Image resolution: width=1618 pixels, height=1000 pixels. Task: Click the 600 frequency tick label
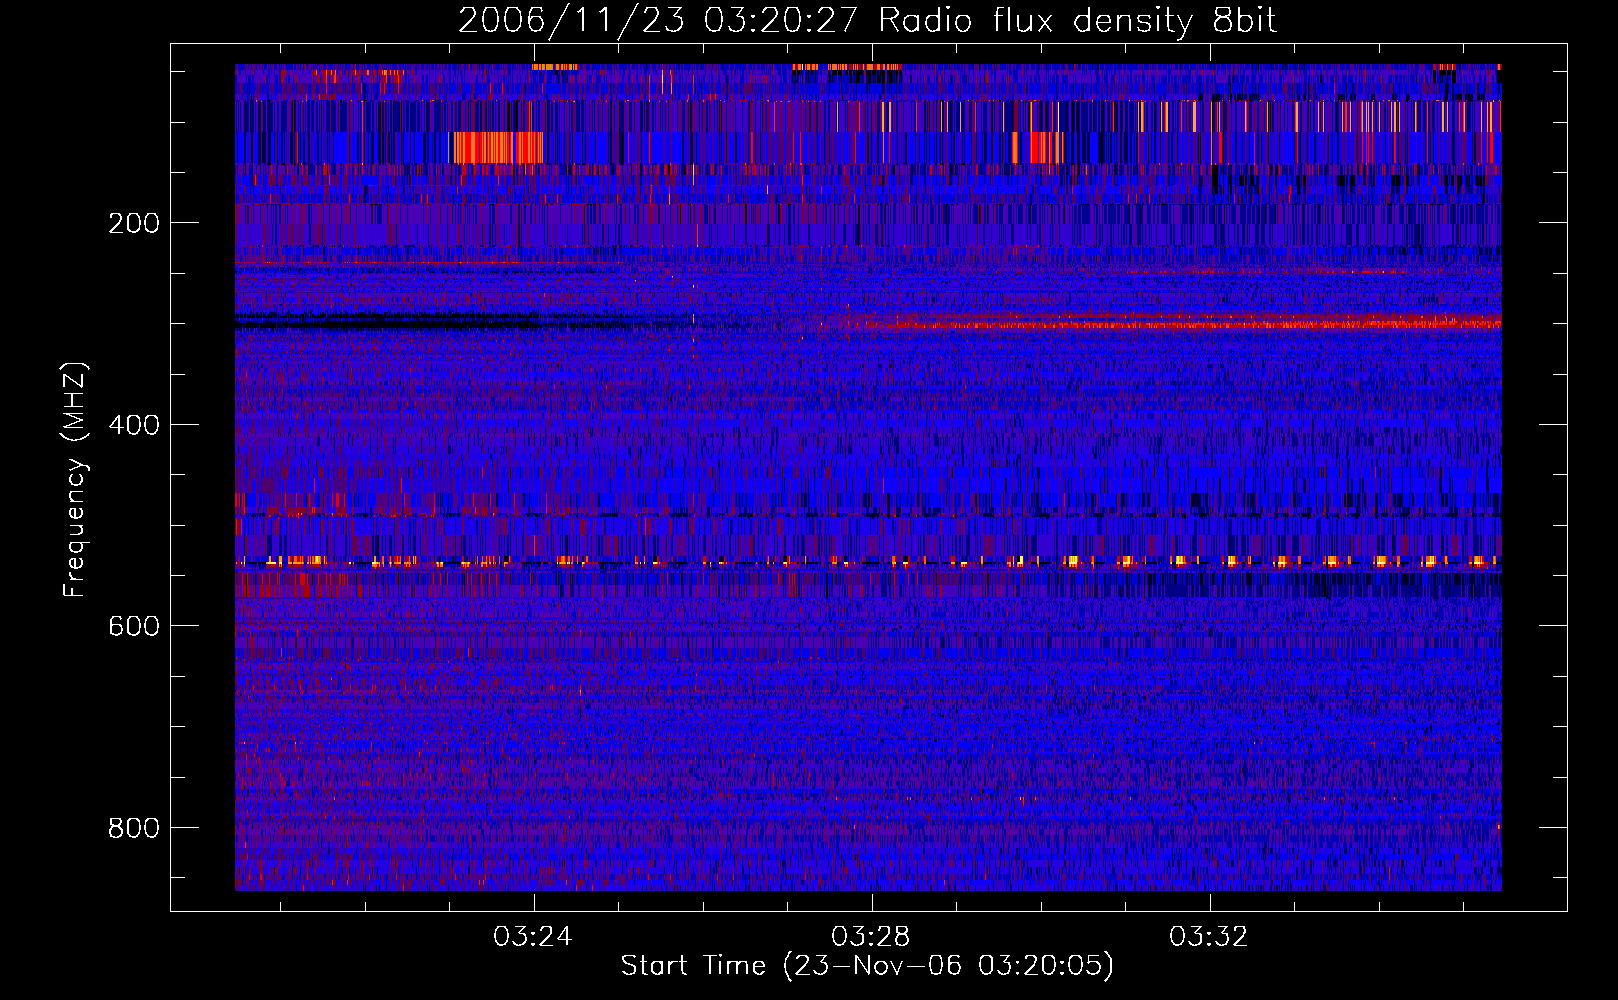tap(134, 626)
